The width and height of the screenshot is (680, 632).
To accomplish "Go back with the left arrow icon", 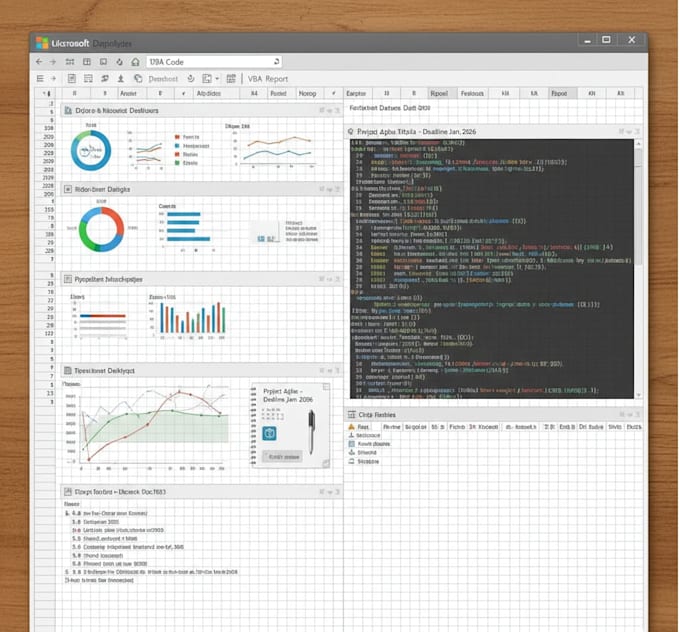I will click(39, 62).
